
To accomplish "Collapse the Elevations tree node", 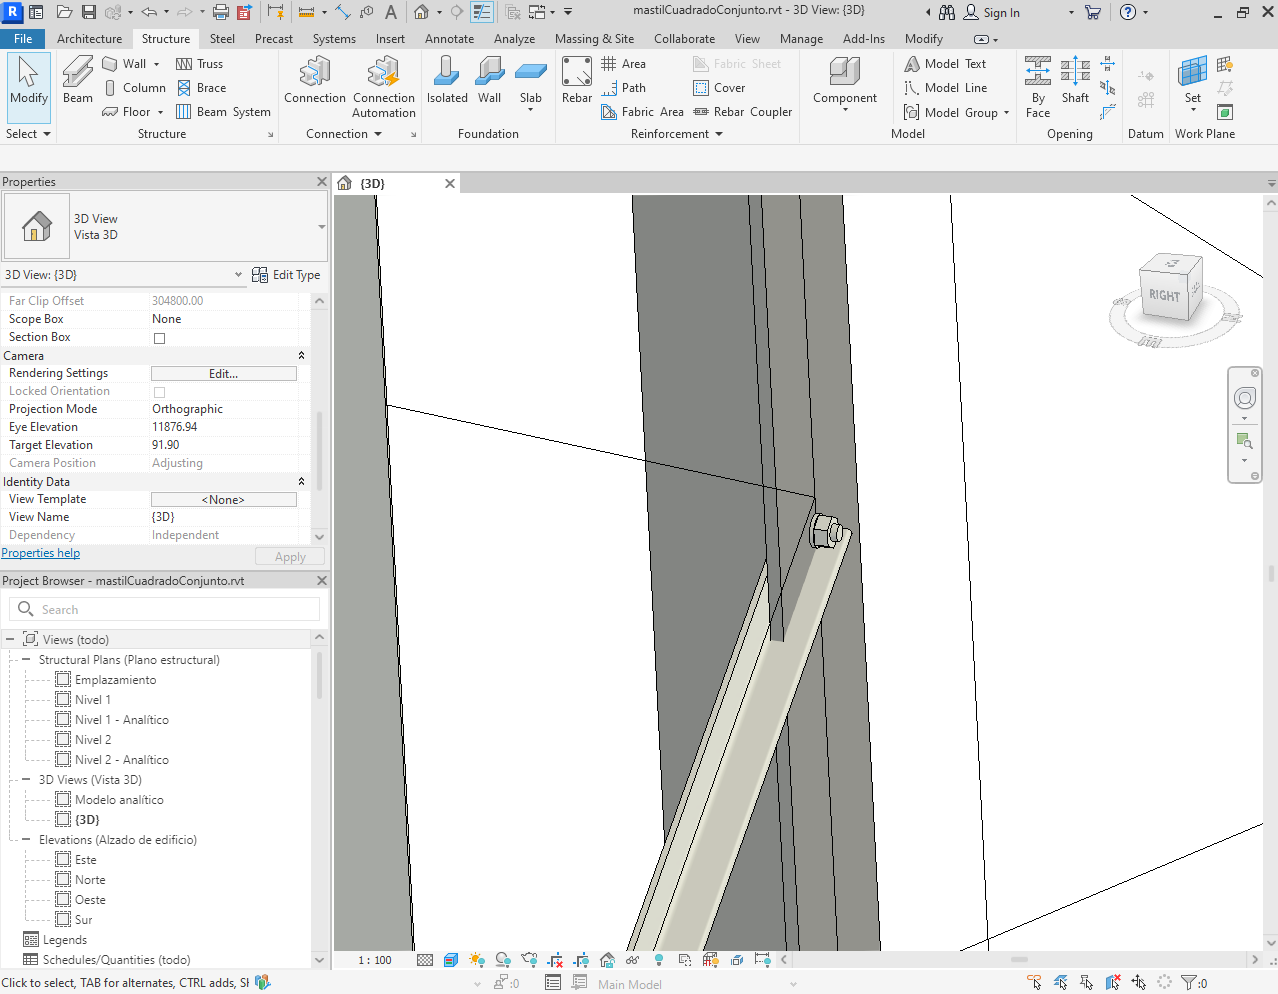I will [x=26, y=840].
